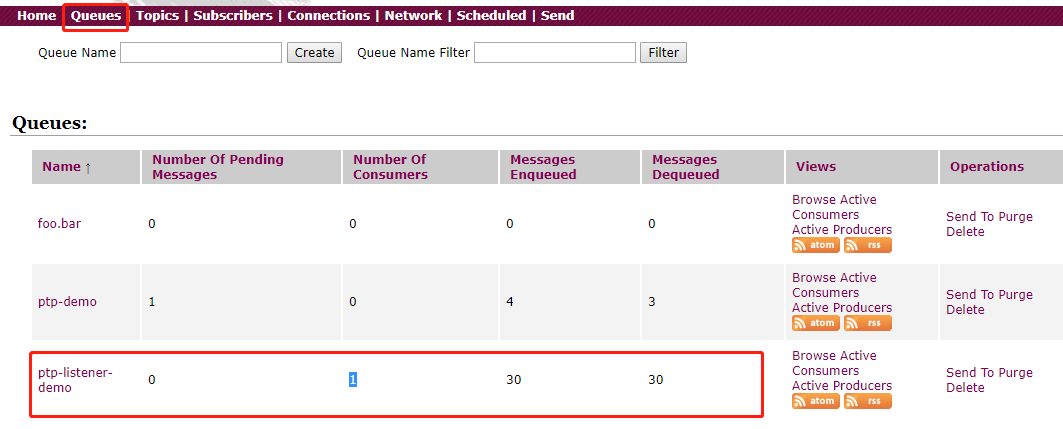Open the atom feed for foo.bar

point(815,245)
